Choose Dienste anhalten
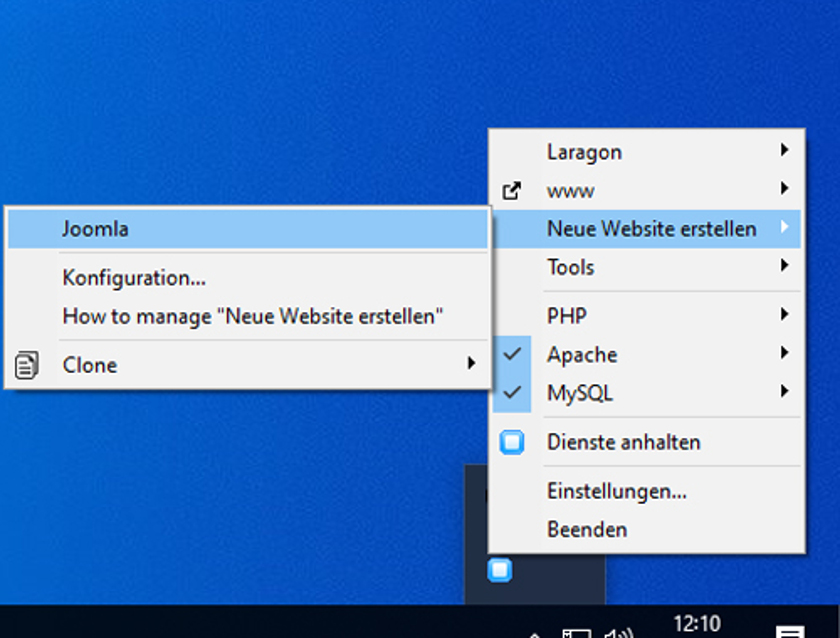This screenshot has width=840, height=638. pos(646,442)
